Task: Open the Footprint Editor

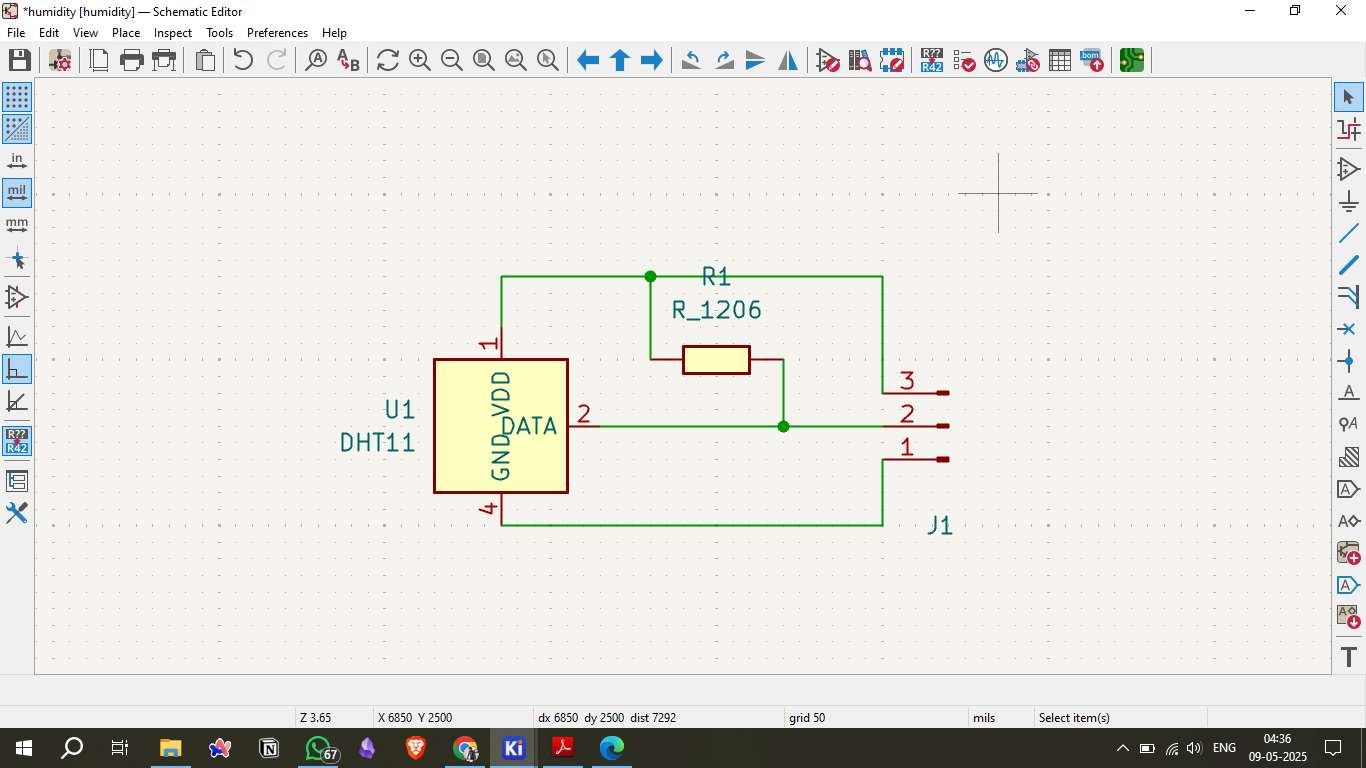Action: (892, 60)
